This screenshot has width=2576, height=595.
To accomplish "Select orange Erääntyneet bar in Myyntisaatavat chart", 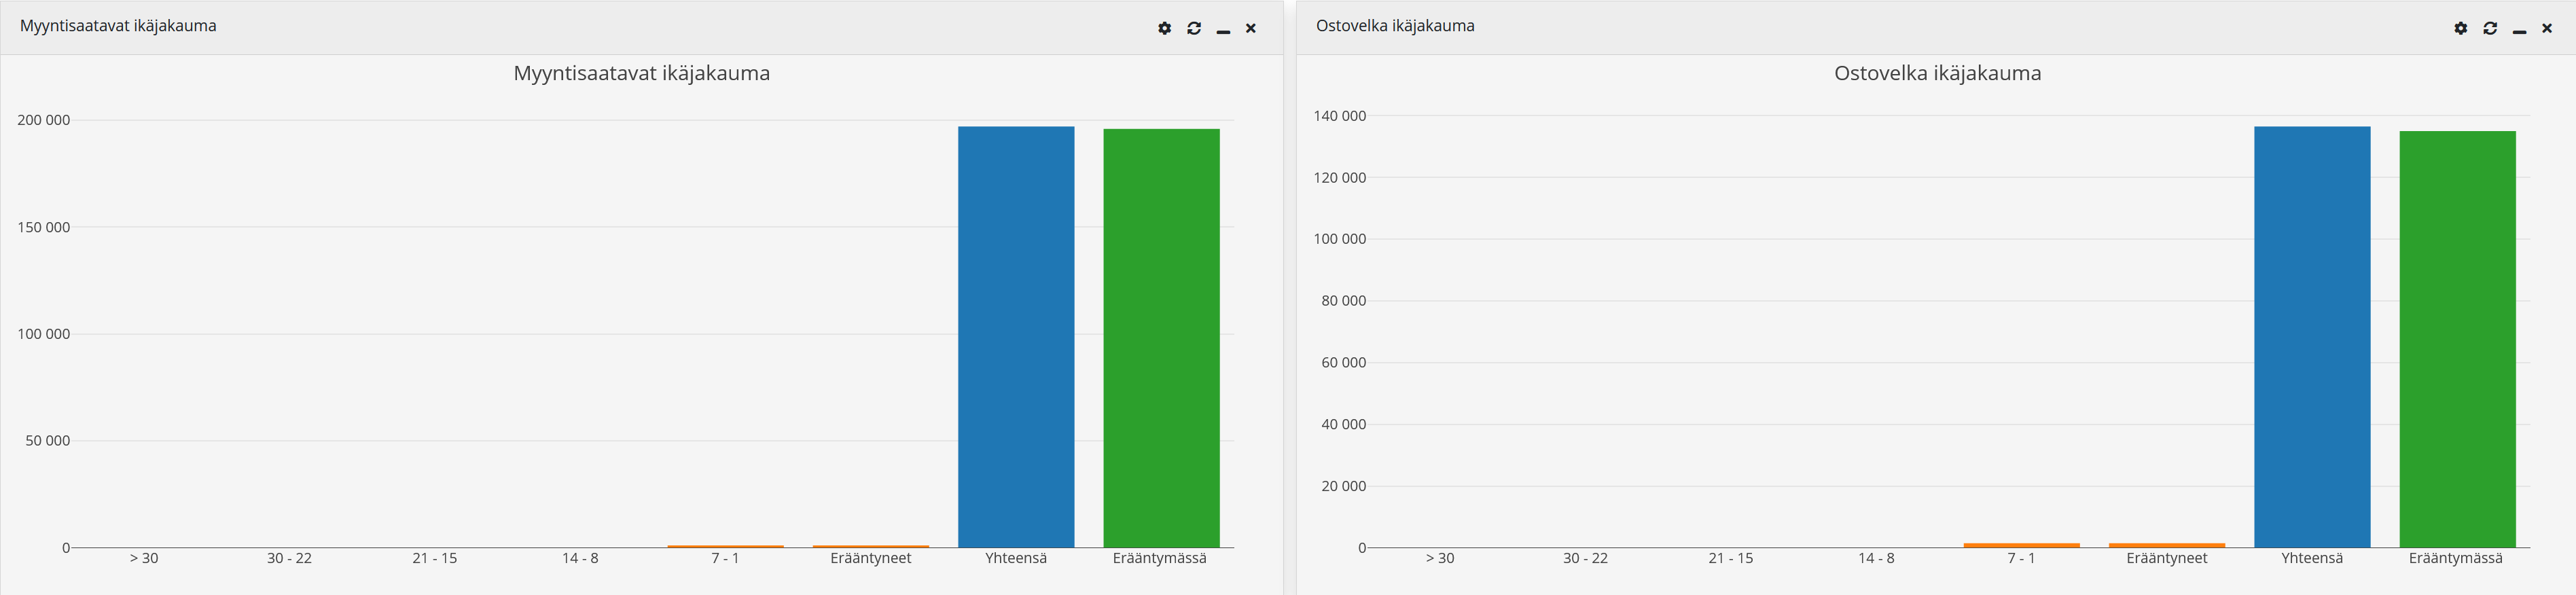I will pos(870,546).
